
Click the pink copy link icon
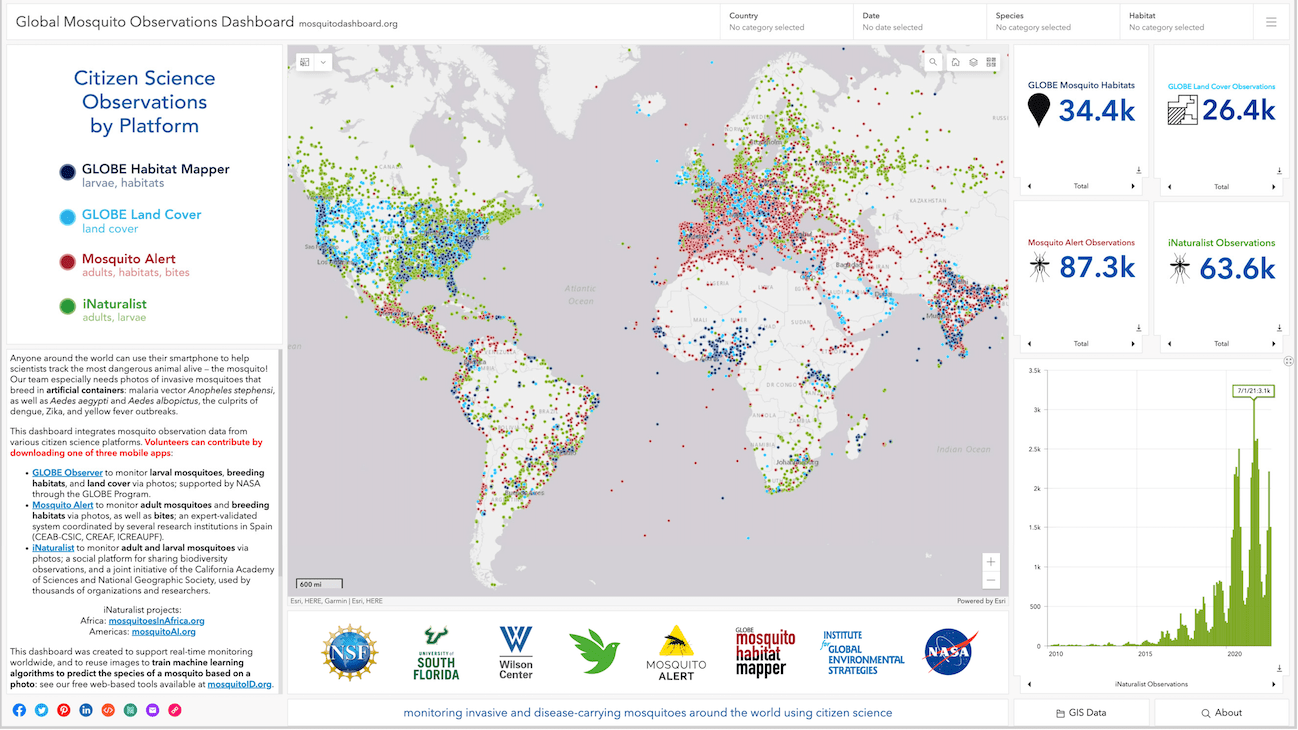tap(175, 710)
